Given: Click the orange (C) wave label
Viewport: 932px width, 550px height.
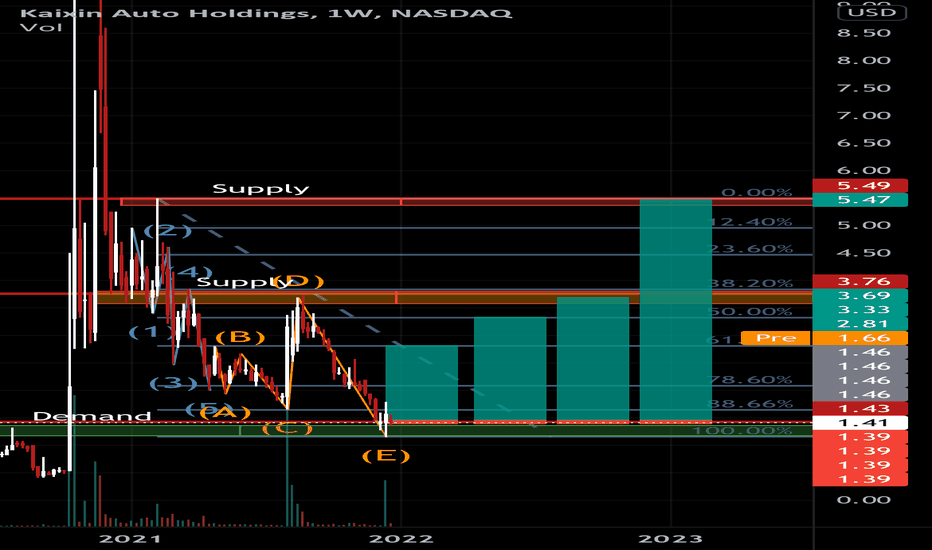Looking at the screenshot, I should 287,428.
